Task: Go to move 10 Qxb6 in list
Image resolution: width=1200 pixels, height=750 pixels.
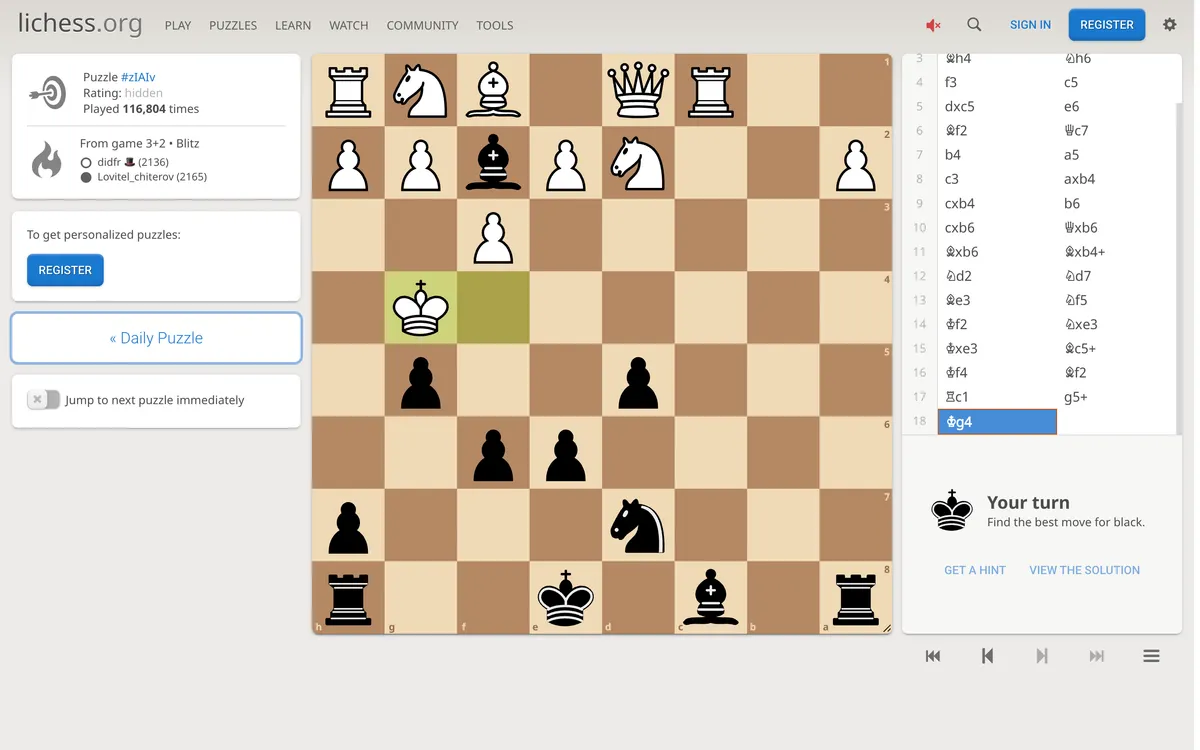Action: click(1116, 228)
